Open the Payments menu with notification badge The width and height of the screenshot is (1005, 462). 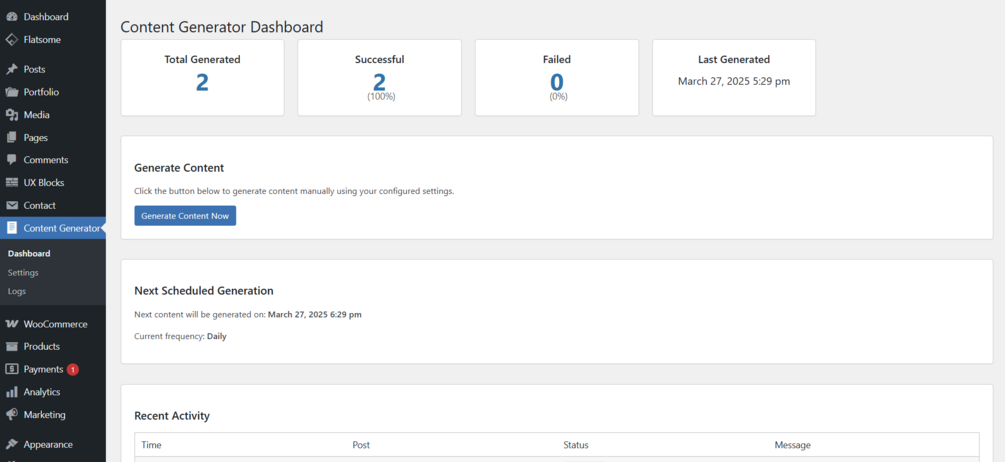[43, 369]
